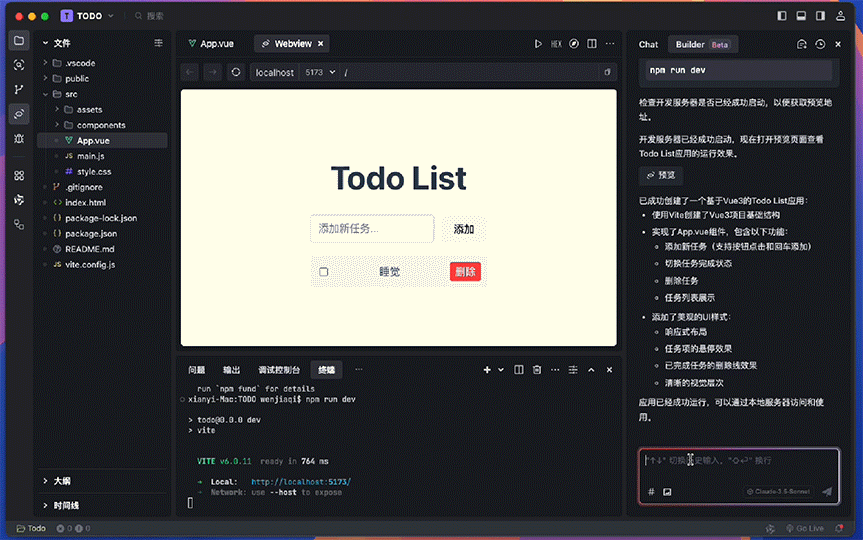Open the Webview preview sidebar icon
Viewport: 863px width, 540px height.
[x=19, y=114]
